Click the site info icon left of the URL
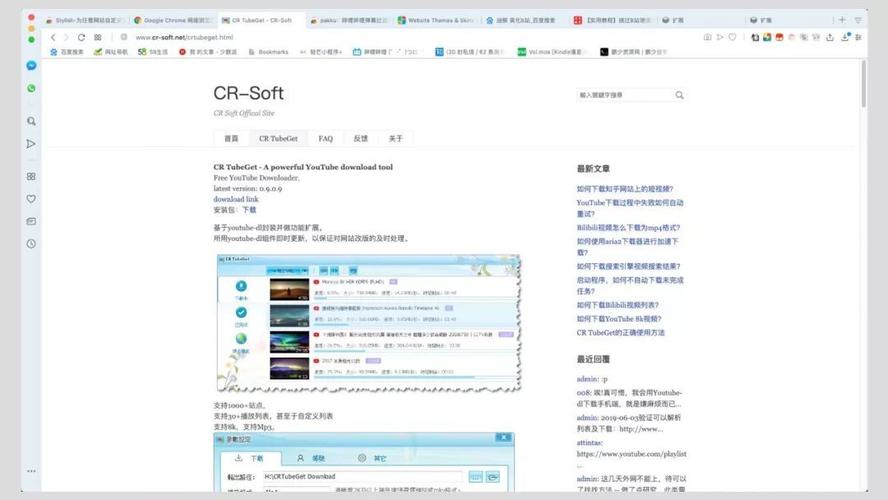Screen dimensions: 888x500 pyautogui.click(x=123, y=37)
